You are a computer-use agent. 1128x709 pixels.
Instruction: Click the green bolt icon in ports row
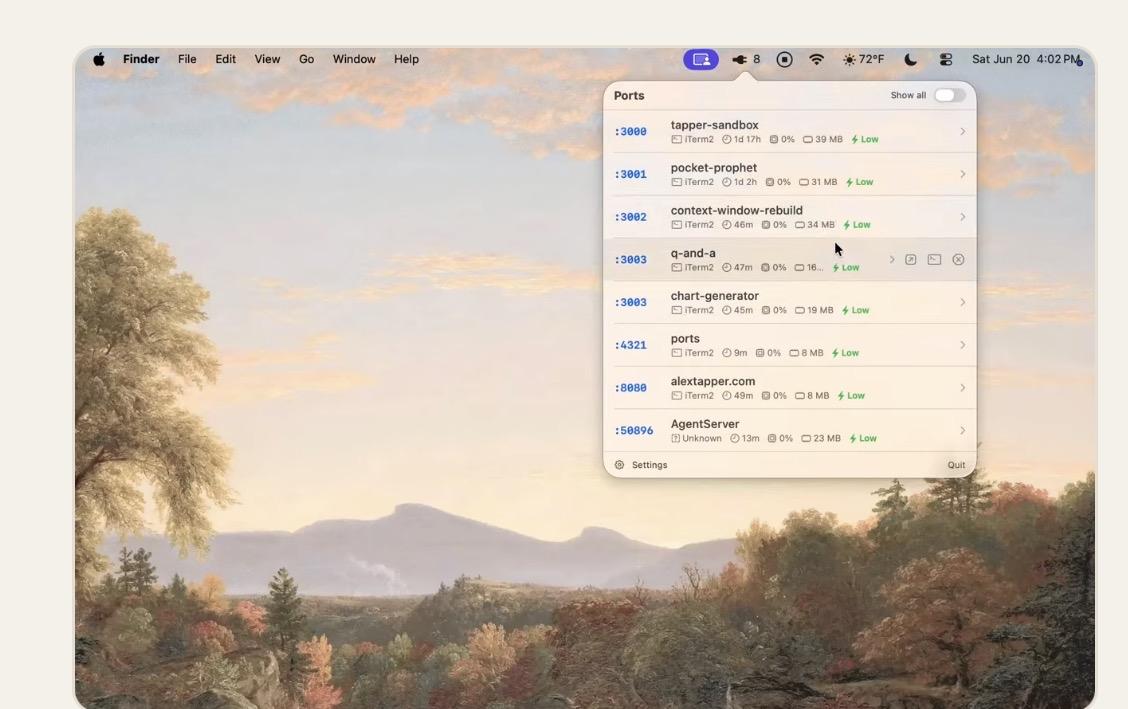click(834, 353)
